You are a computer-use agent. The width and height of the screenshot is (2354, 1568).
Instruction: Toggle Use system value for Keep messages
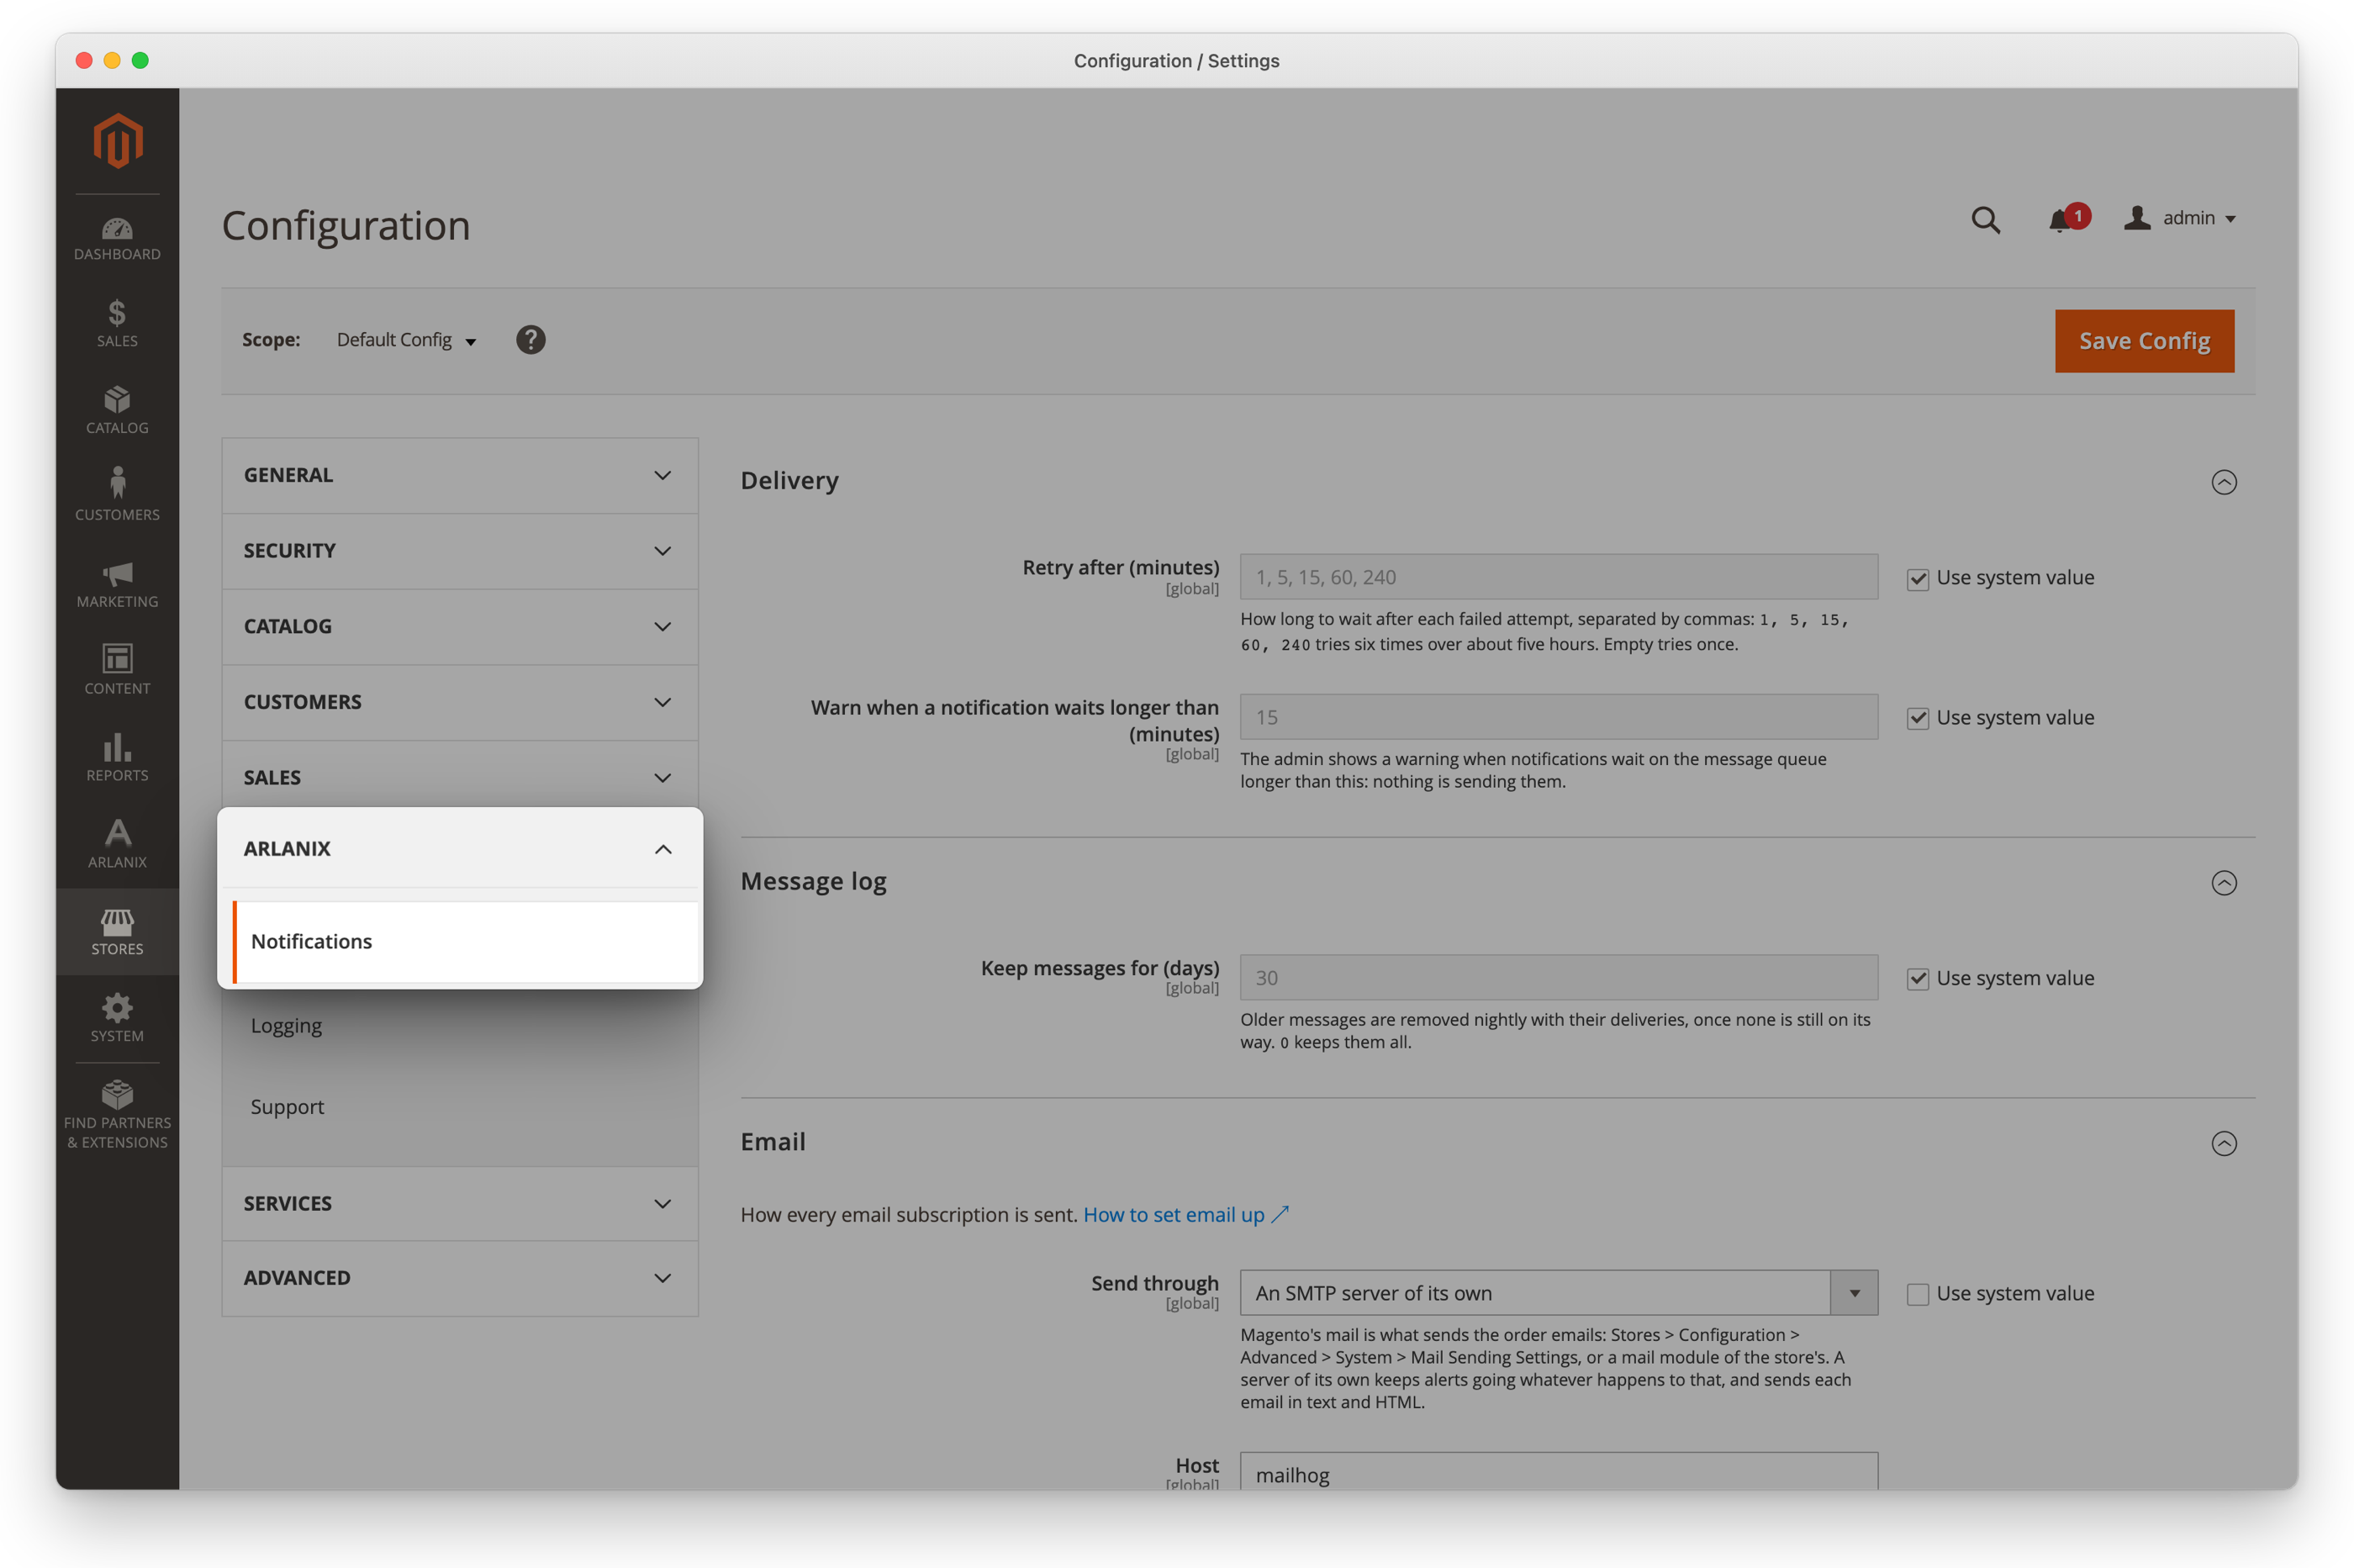1917,980
